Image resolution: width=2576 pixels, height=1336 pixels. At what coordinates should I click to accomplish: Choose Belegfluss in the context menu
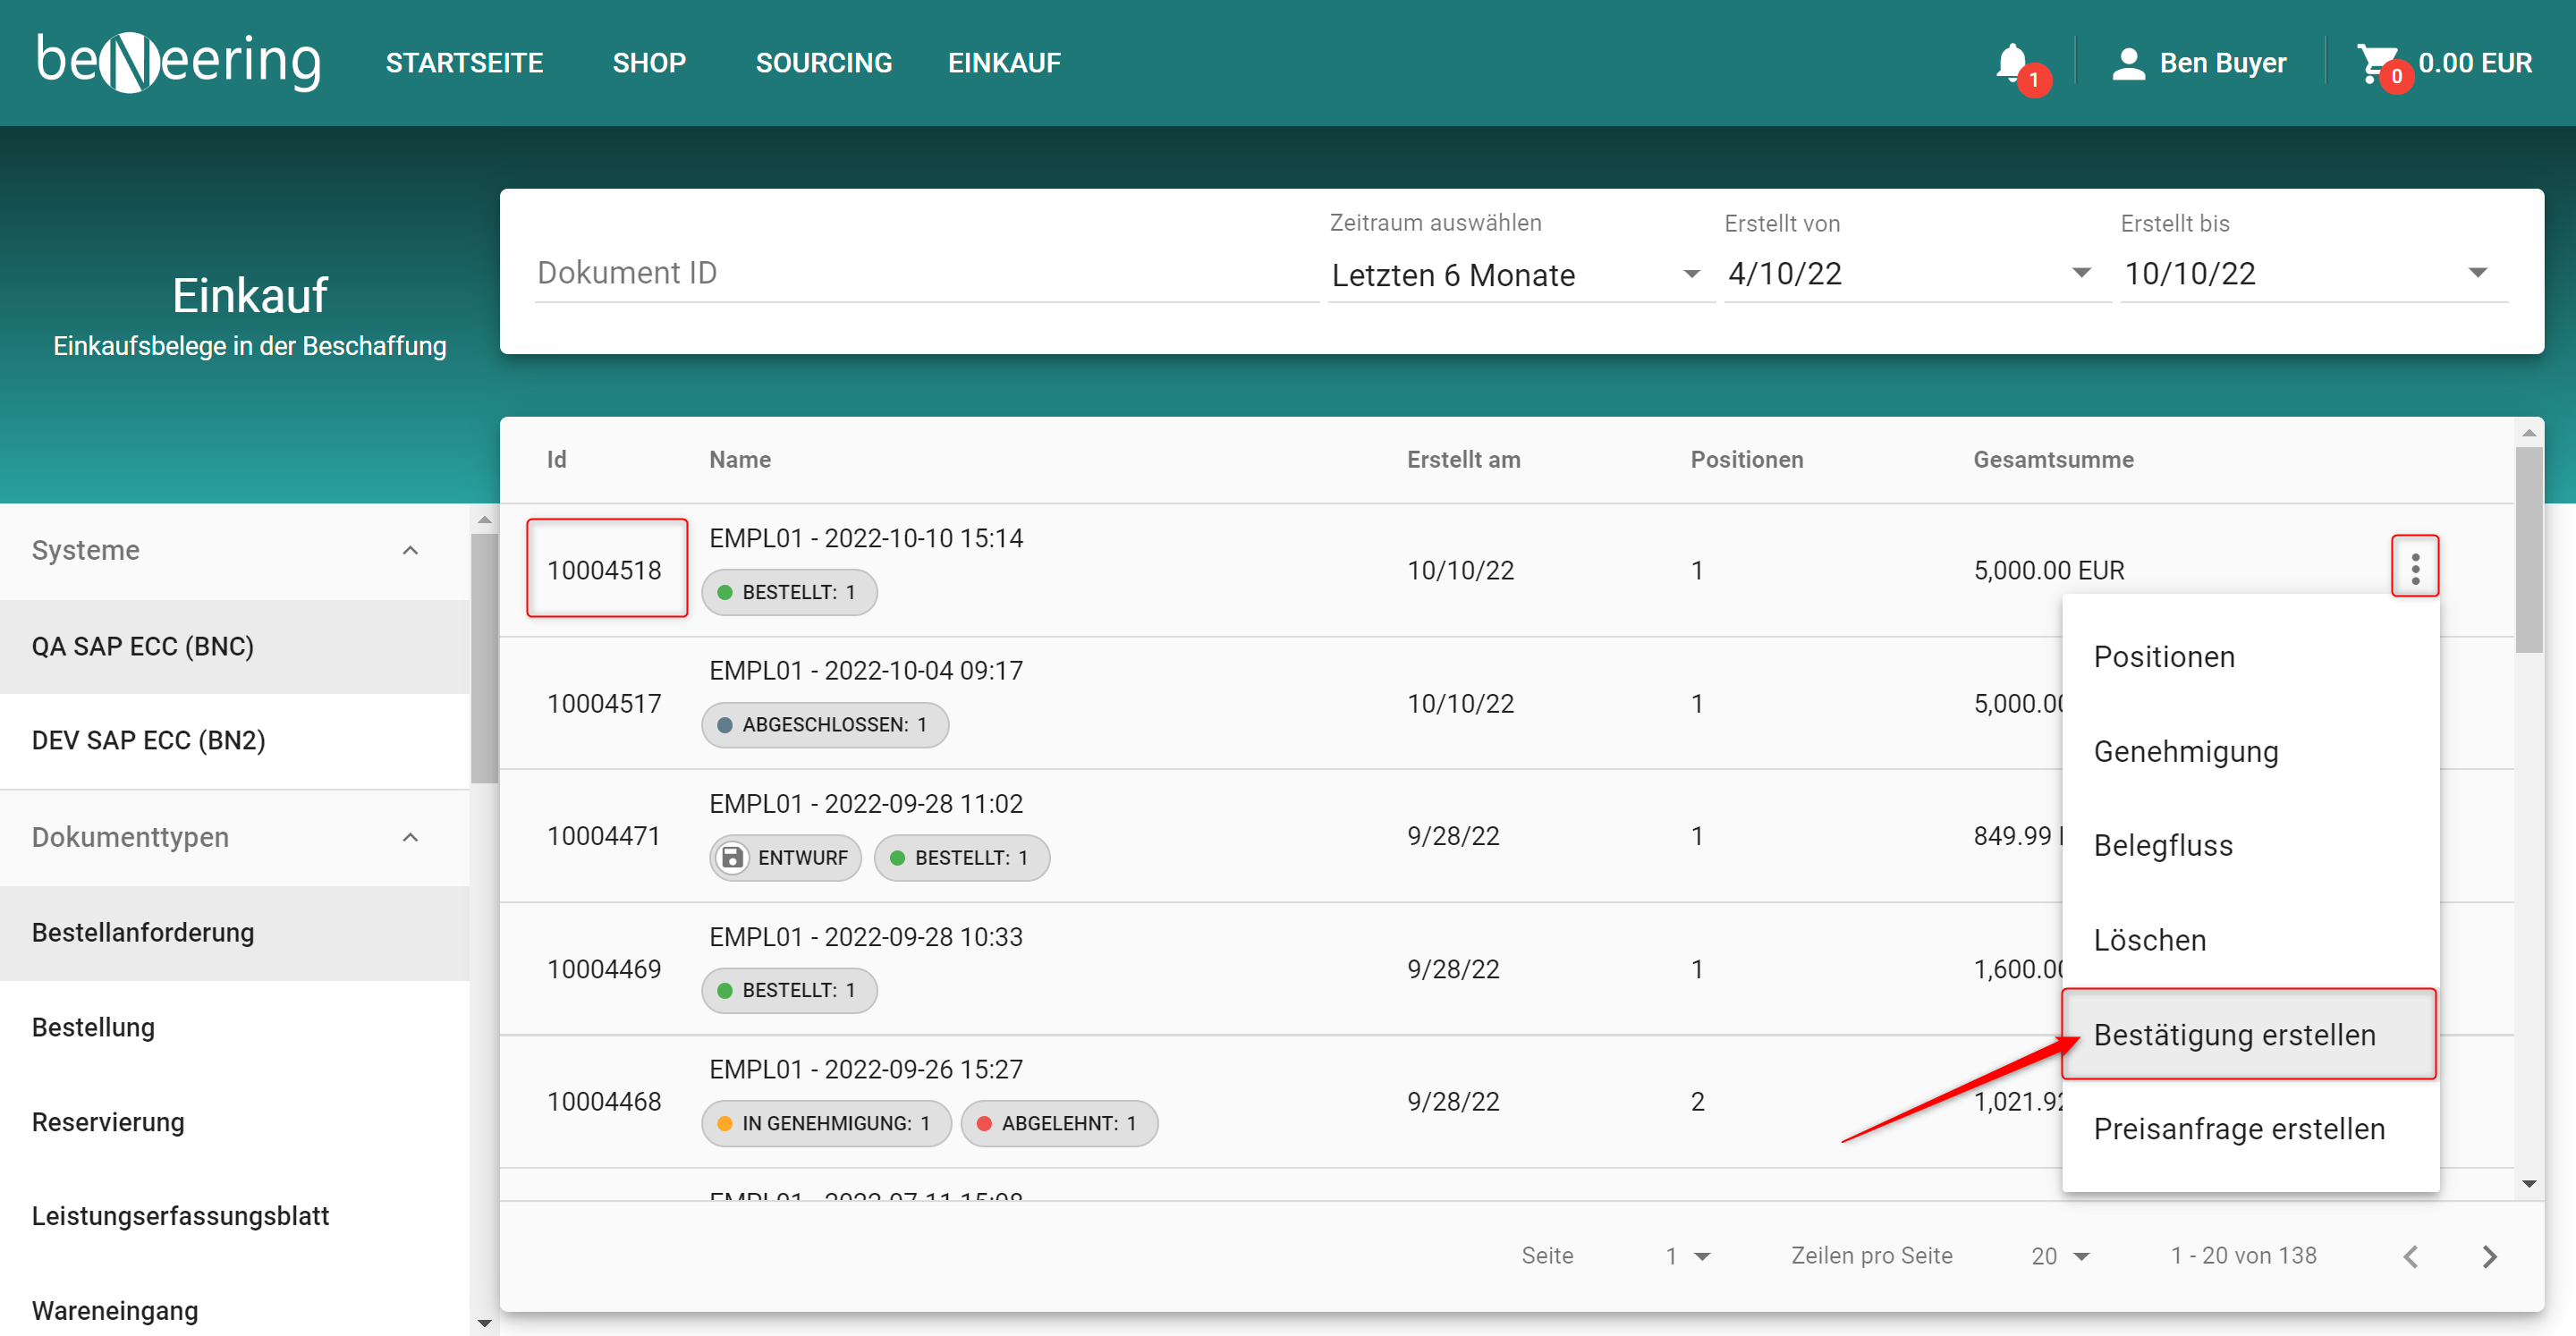click(2162, 845)
